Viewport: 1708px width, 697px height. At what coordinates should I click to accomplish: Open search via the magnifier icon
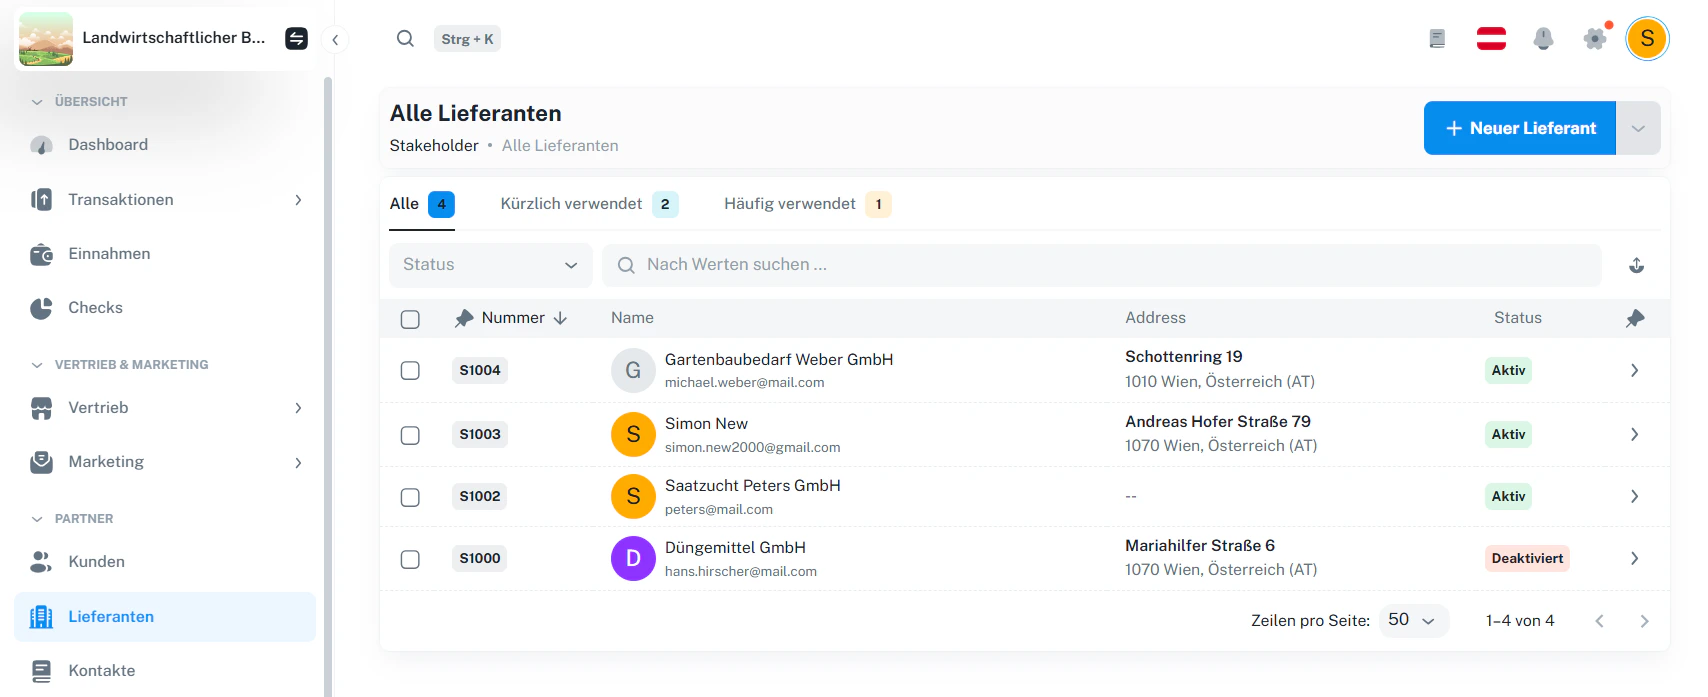[x=405, y=39]
